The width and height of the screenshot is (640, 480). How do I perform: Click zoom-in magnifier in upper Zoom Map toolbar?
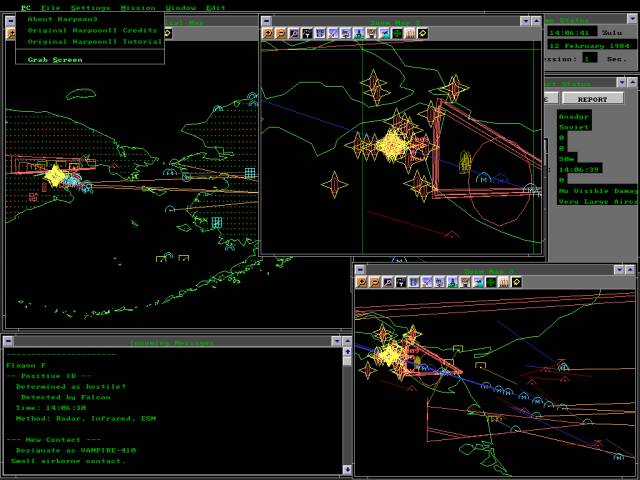268,33
